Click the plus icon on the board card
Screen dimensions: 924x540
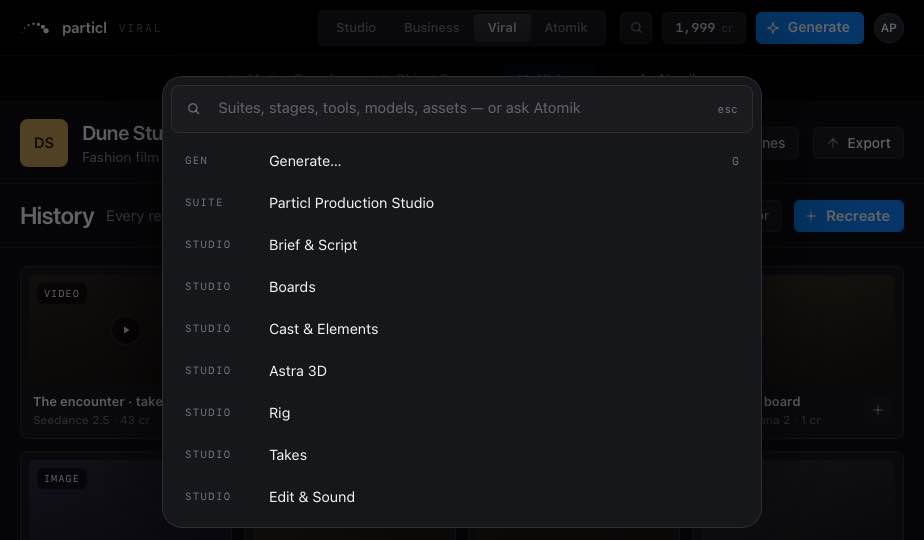pyautogui.click(x=877, y=410)
